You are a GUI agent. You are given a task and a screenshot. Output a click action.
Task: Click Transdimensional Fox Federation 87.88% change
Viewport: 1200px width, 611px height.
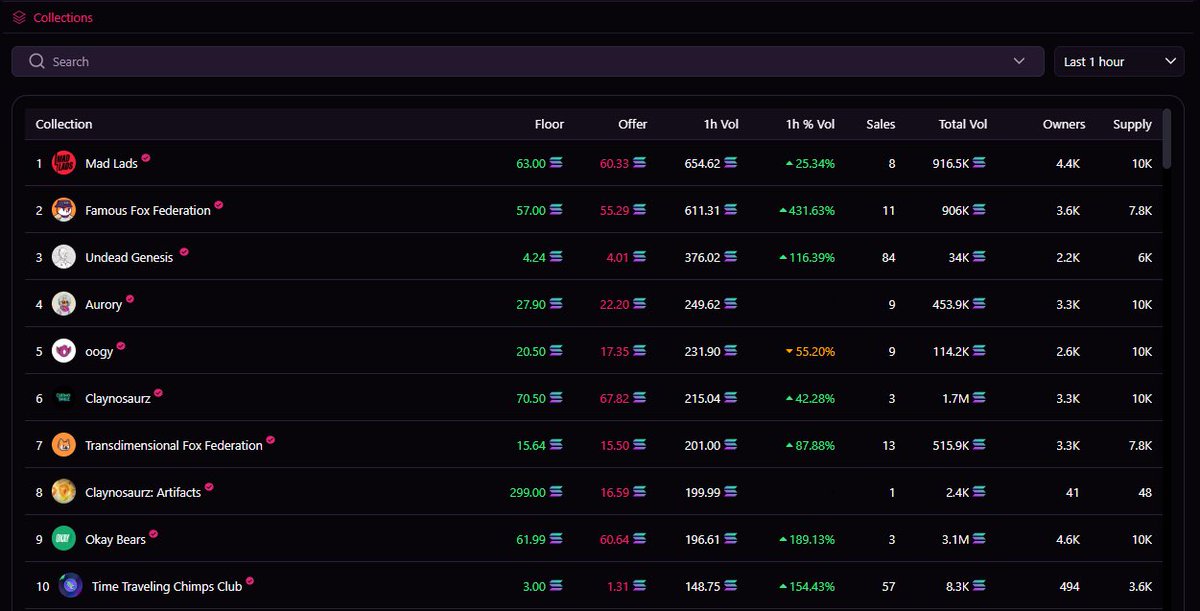coord(815,445)
